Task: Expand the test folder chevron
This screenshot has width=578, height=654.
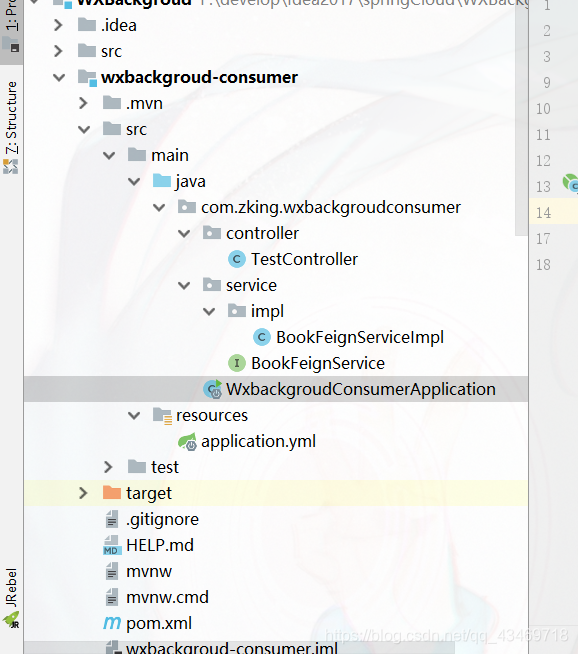Action: pyautogui.click(x=108, y=467)
